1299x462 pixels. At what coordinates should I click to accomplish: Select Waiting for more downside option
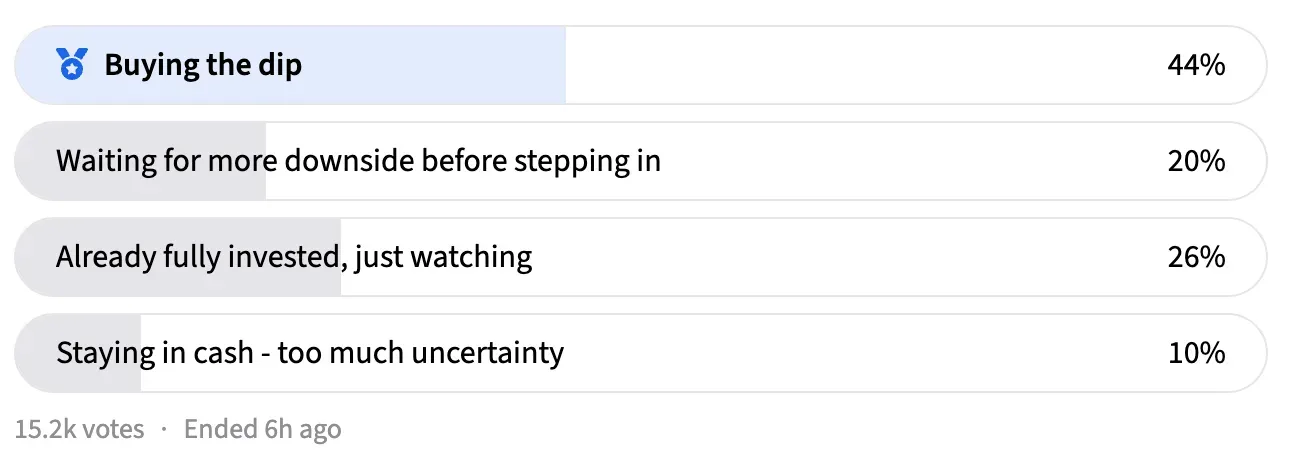point(640,161)
